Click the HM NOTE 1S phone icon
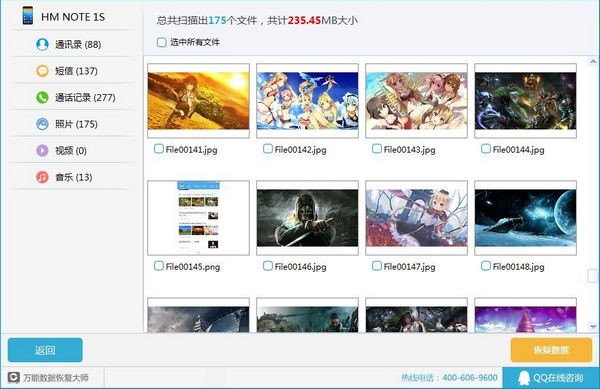 pos(28,16)
